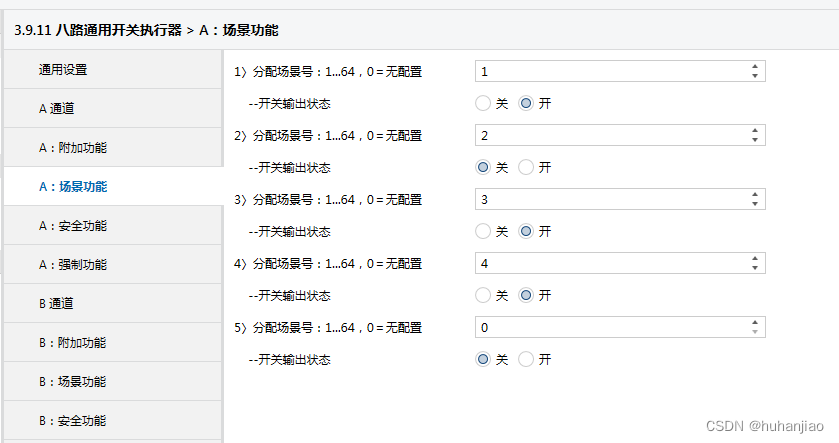Open the 通用设置 tab
The image size is (839, 443).
pyautogui.click(x=112, y=69)
